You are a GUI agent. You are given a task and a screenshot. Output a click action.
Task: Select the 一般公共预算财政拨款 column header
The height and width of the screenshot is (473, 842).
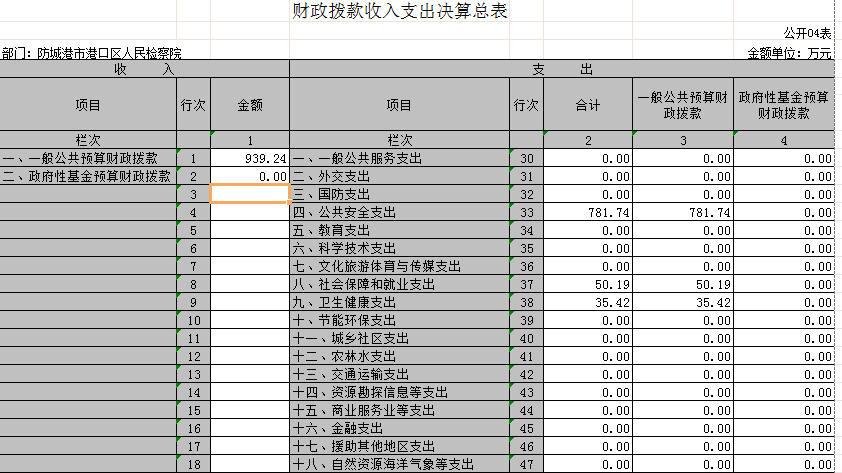pyautogui.click(x=683, y=105)
